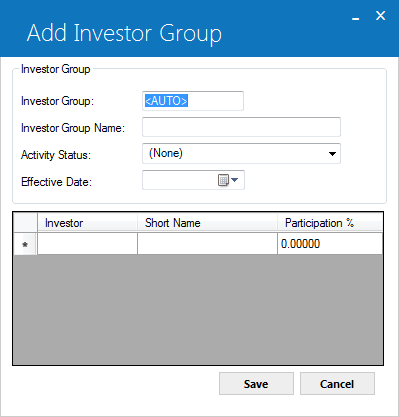399x417 pixels.
Task: Click the empty Short Name cell
Action: click(207, 244)
